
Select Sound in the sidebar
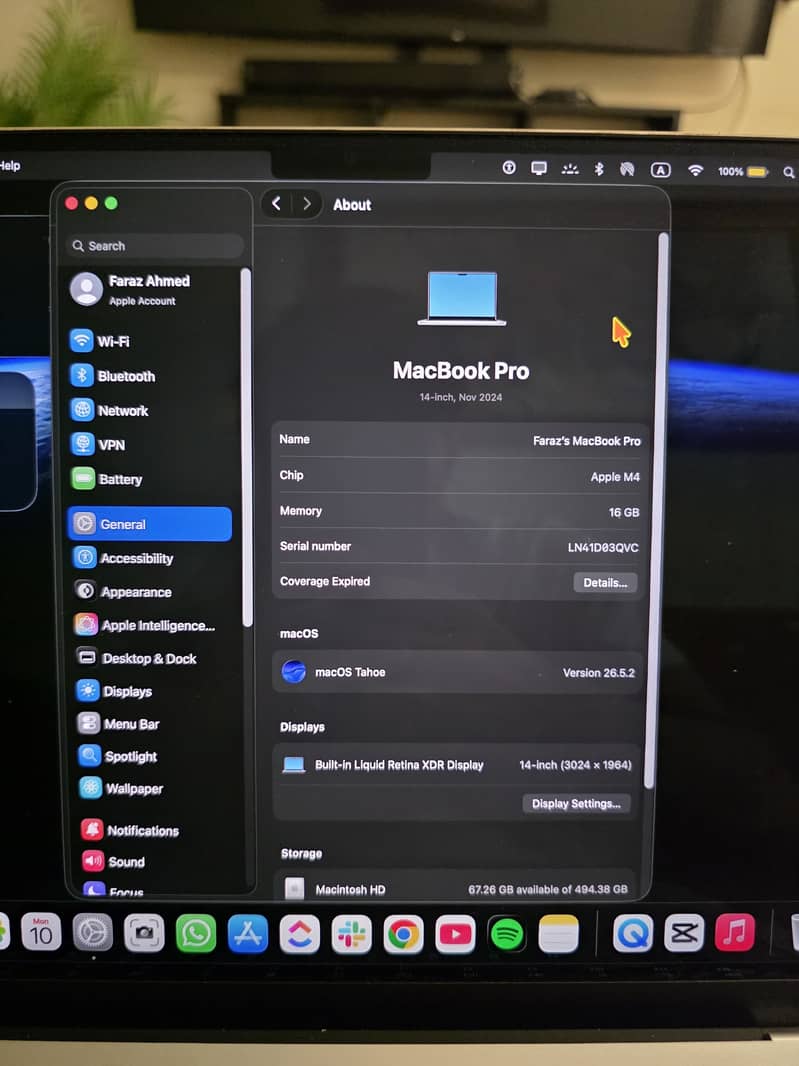[x=113, y=861]
